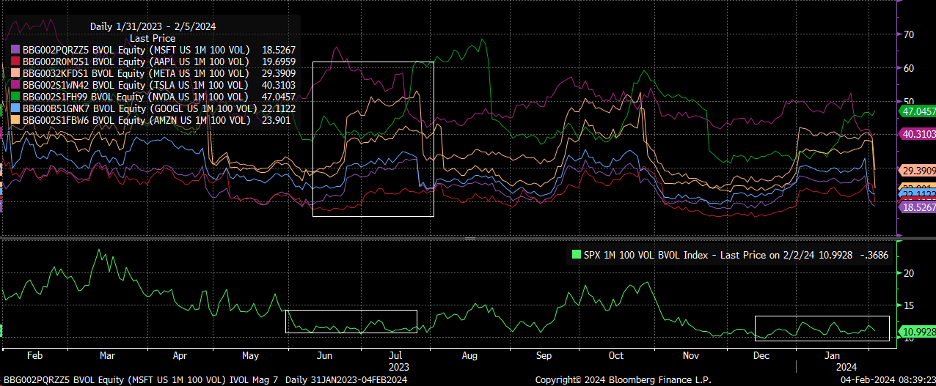Click the legend value 47.0457 for NVDA
Viewport: 936px width, 386px height.
279,97
